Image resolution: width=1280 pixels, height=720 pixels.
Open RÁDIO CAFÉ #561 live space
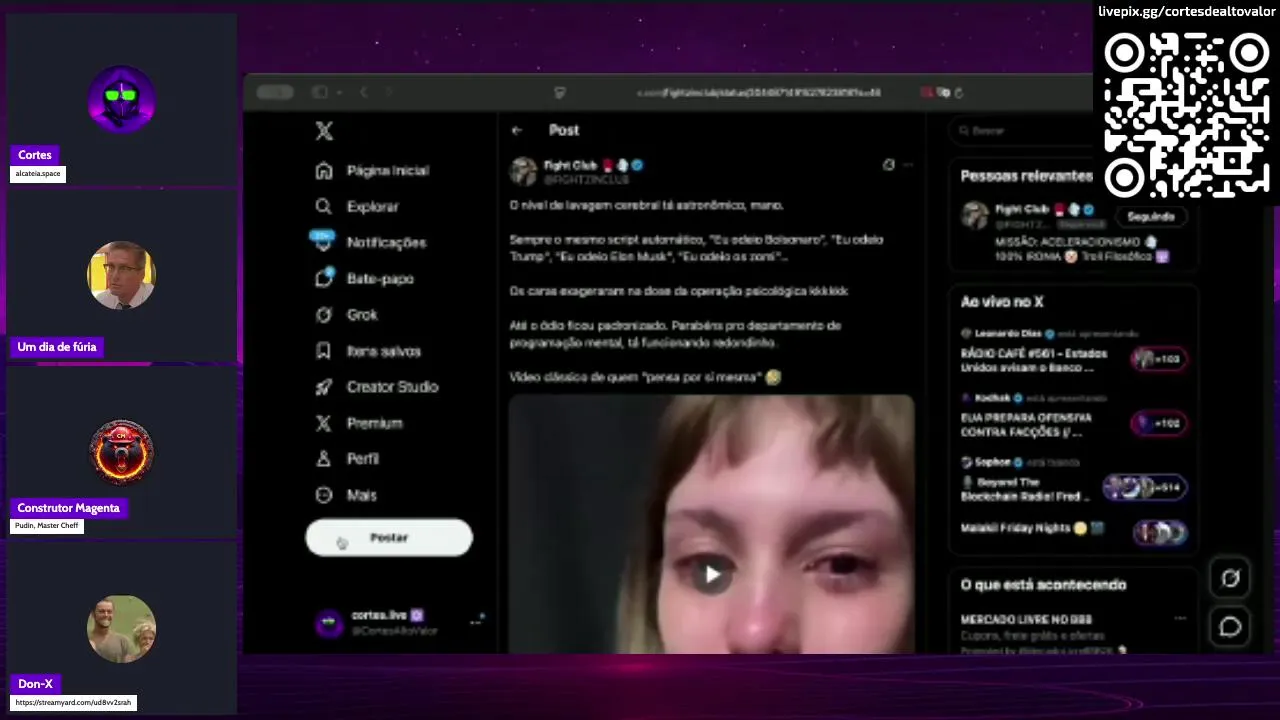[1034, 360]
